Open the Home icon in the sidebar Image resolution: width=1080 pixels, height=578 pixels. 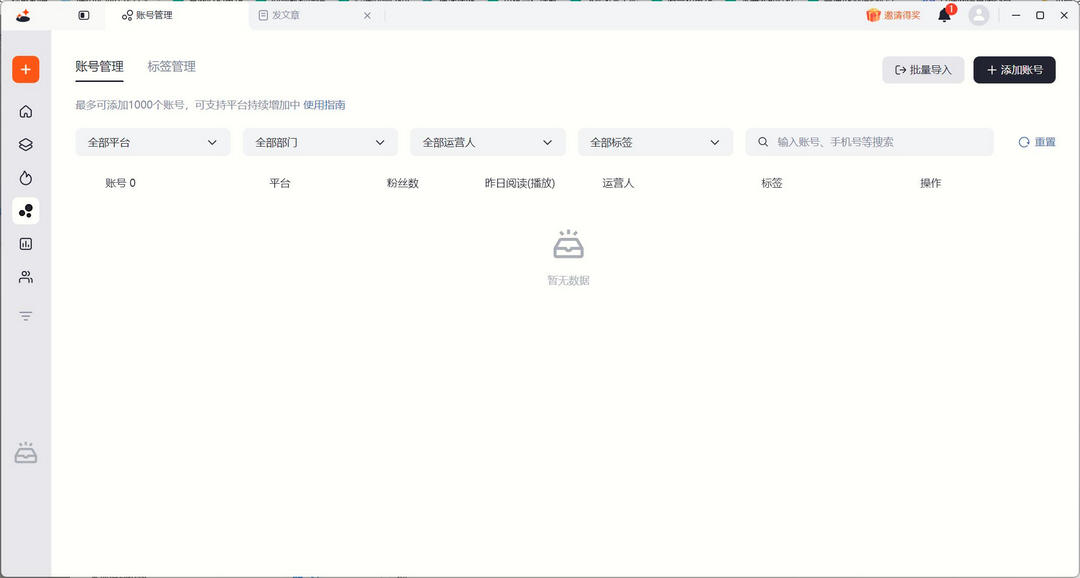point(24,111)
